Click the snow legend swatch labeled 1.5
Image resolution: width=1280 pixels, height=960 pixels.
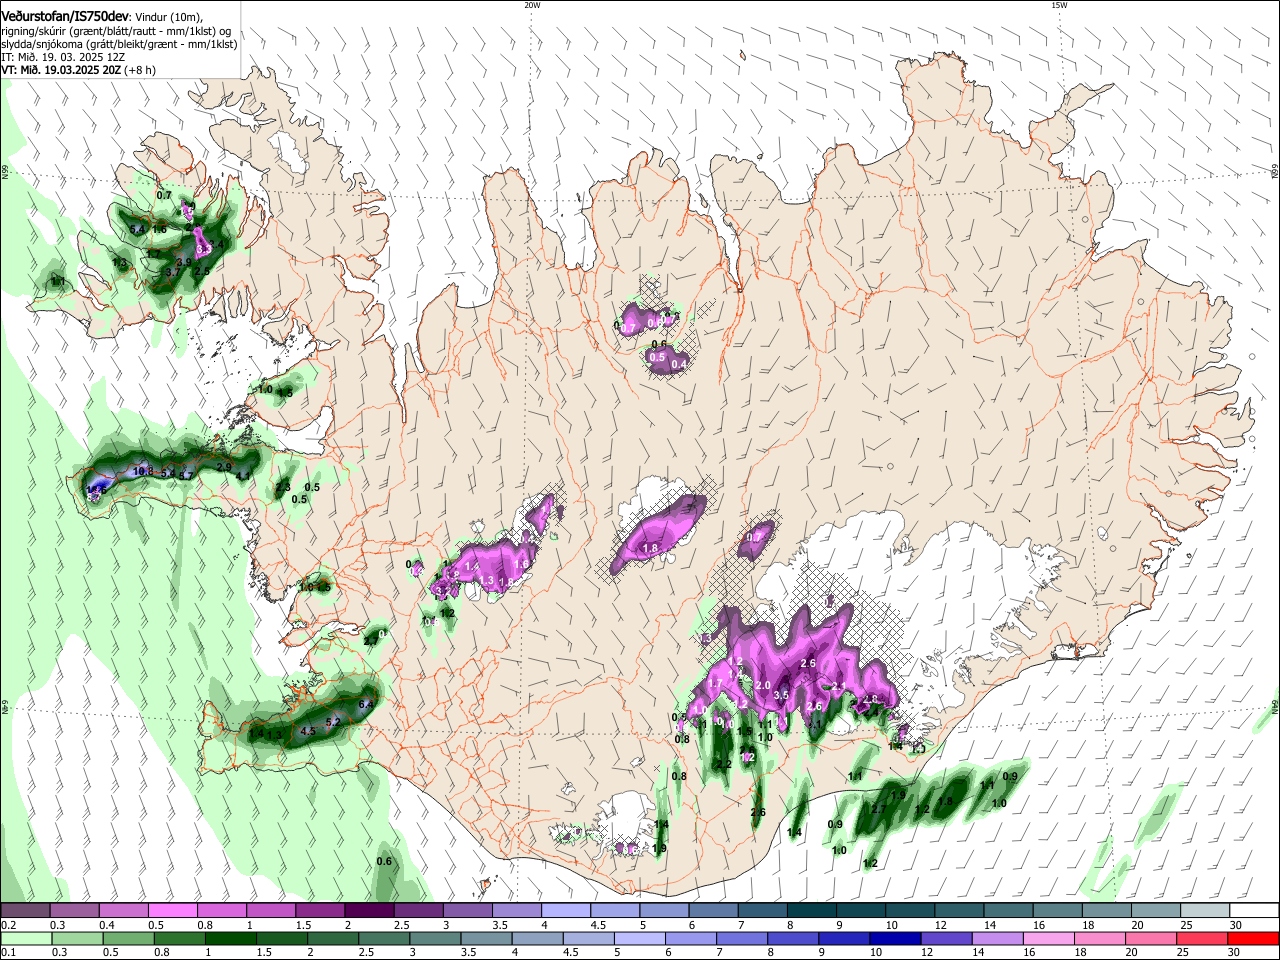(x=320, y=911)
